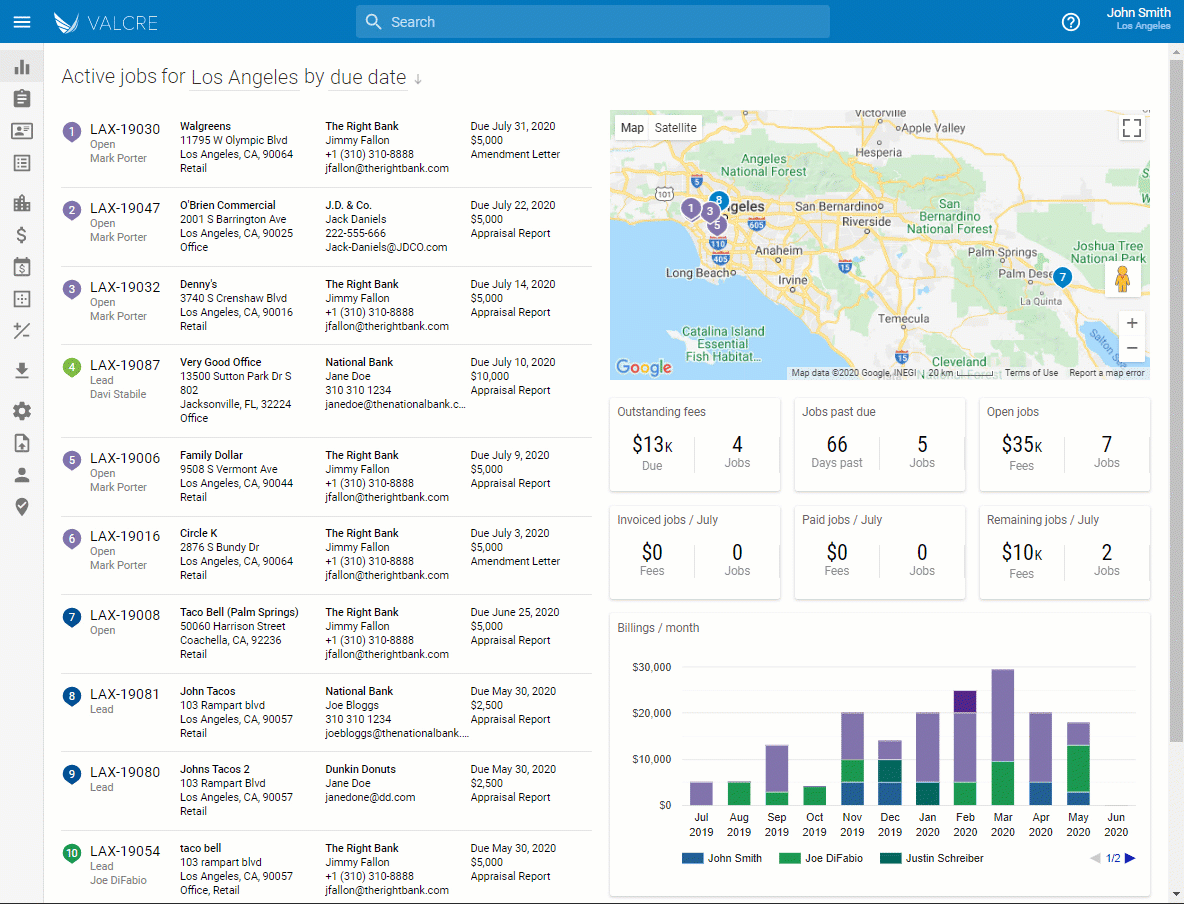Image resolution: width=1184 pixels, height=904 pixels.
Task: Click the help question mark icon
Action: pos(1070,22)
